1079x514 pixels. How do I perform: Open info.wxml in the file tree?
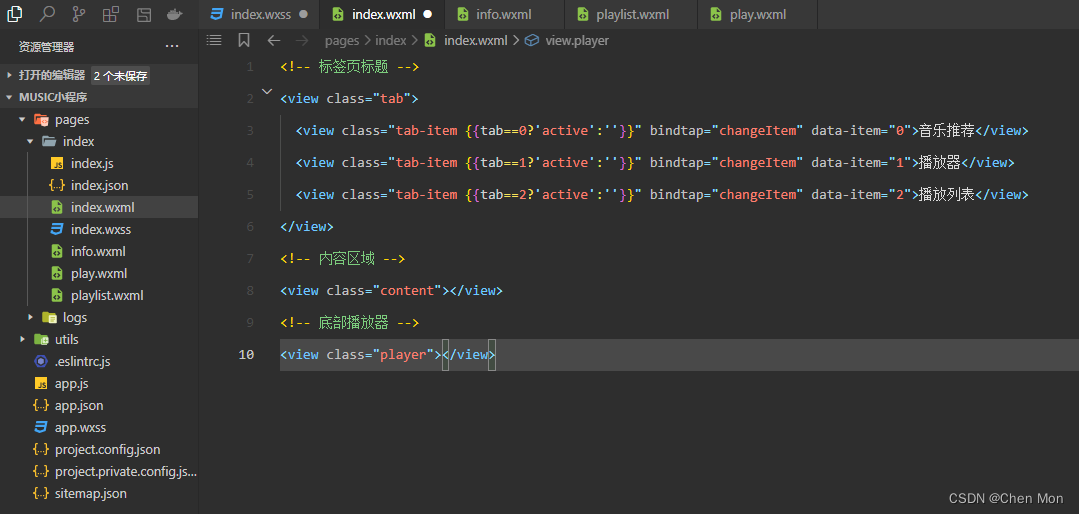[99, 251]
